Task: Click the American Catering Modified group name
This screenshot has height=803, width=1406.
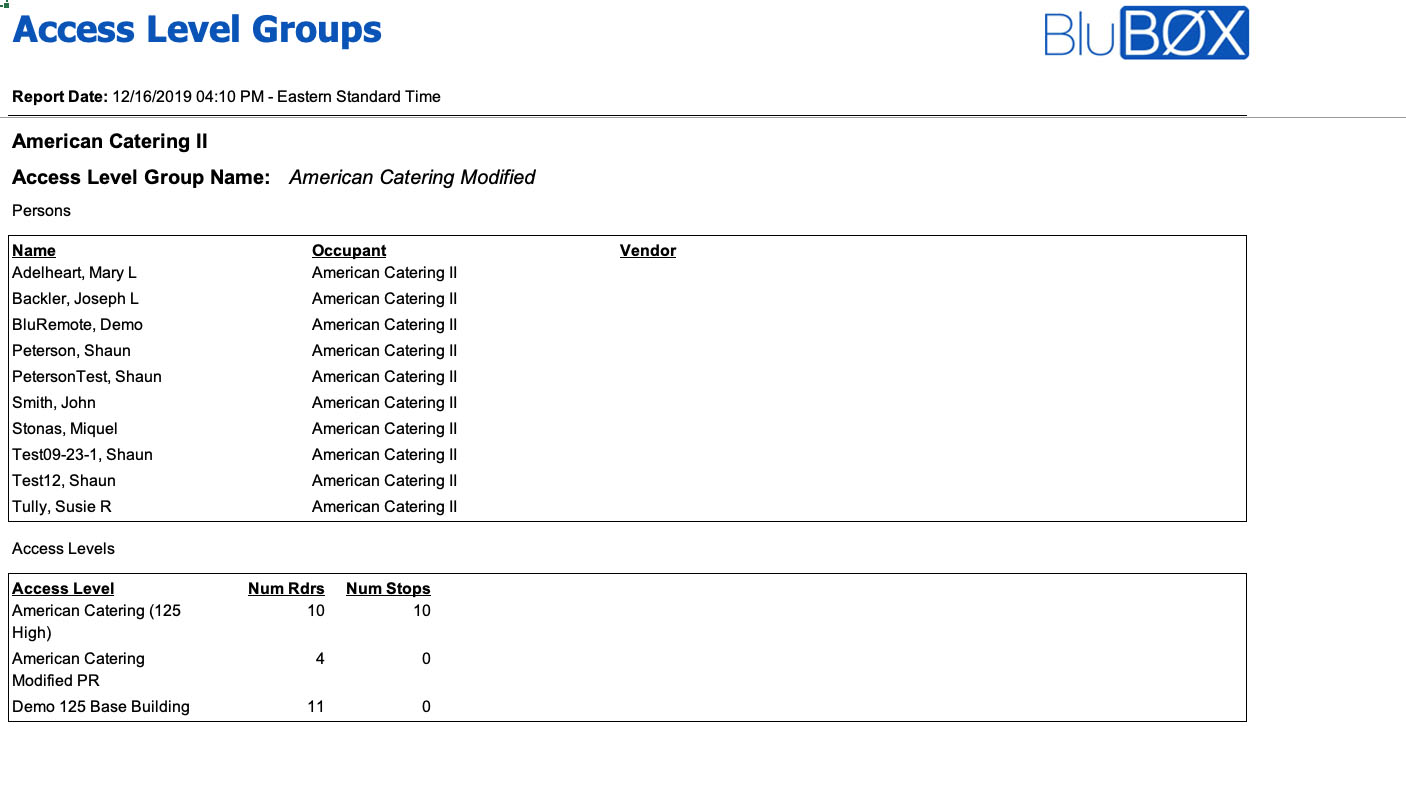Action: 412,177
